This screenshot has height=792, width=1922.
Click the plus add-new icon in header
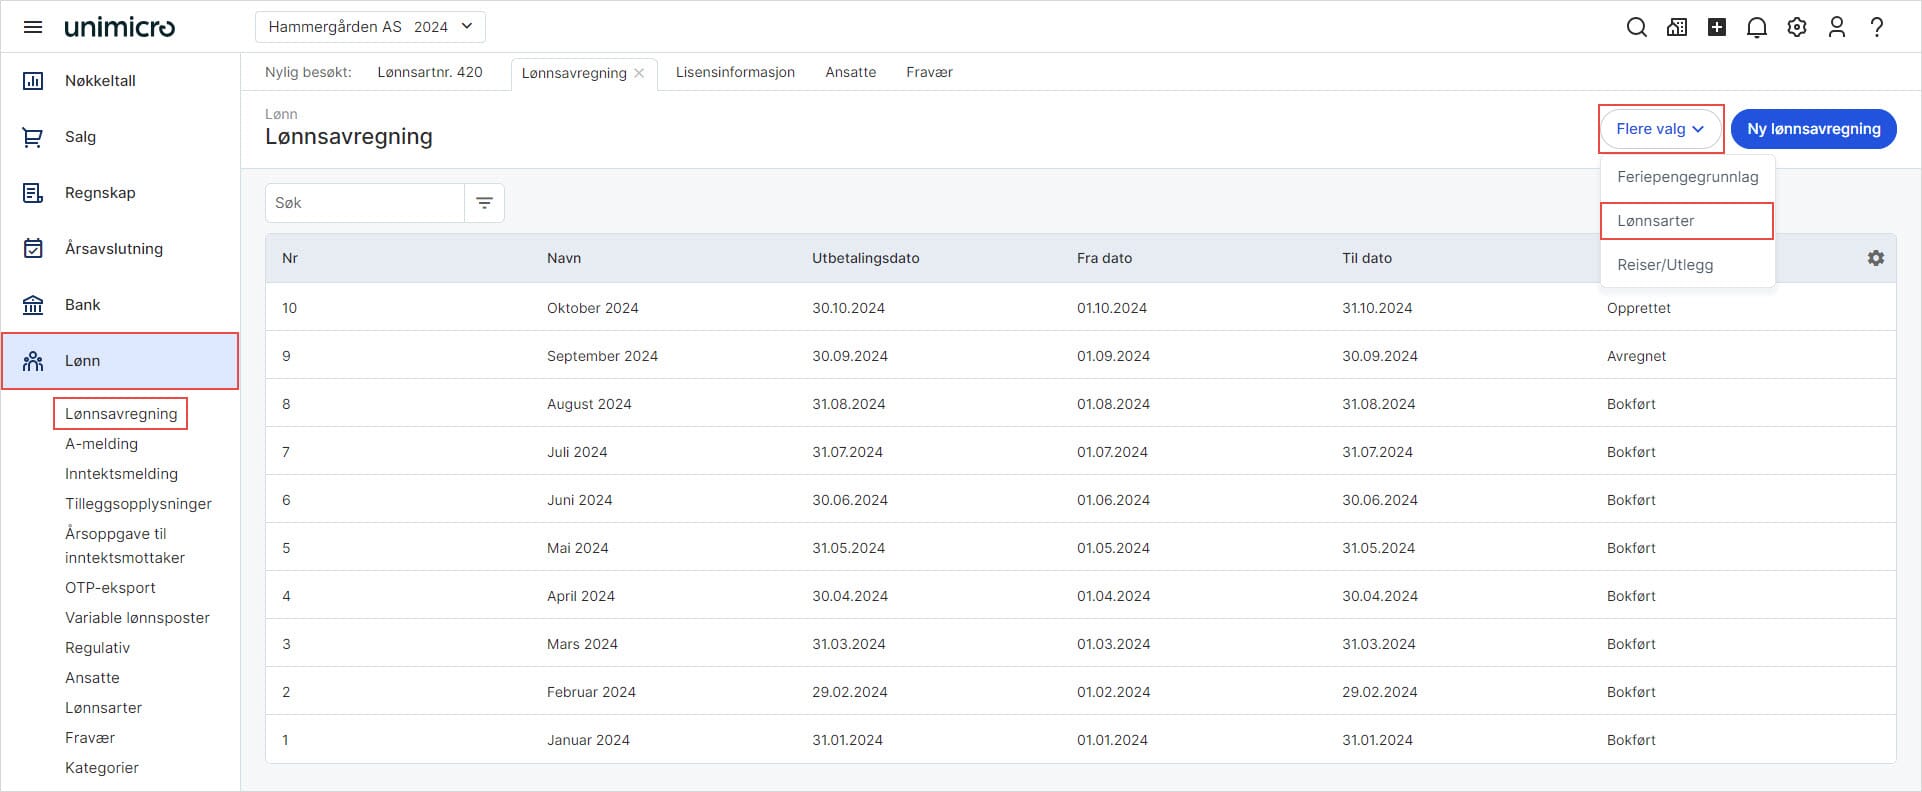(1716, 27)
